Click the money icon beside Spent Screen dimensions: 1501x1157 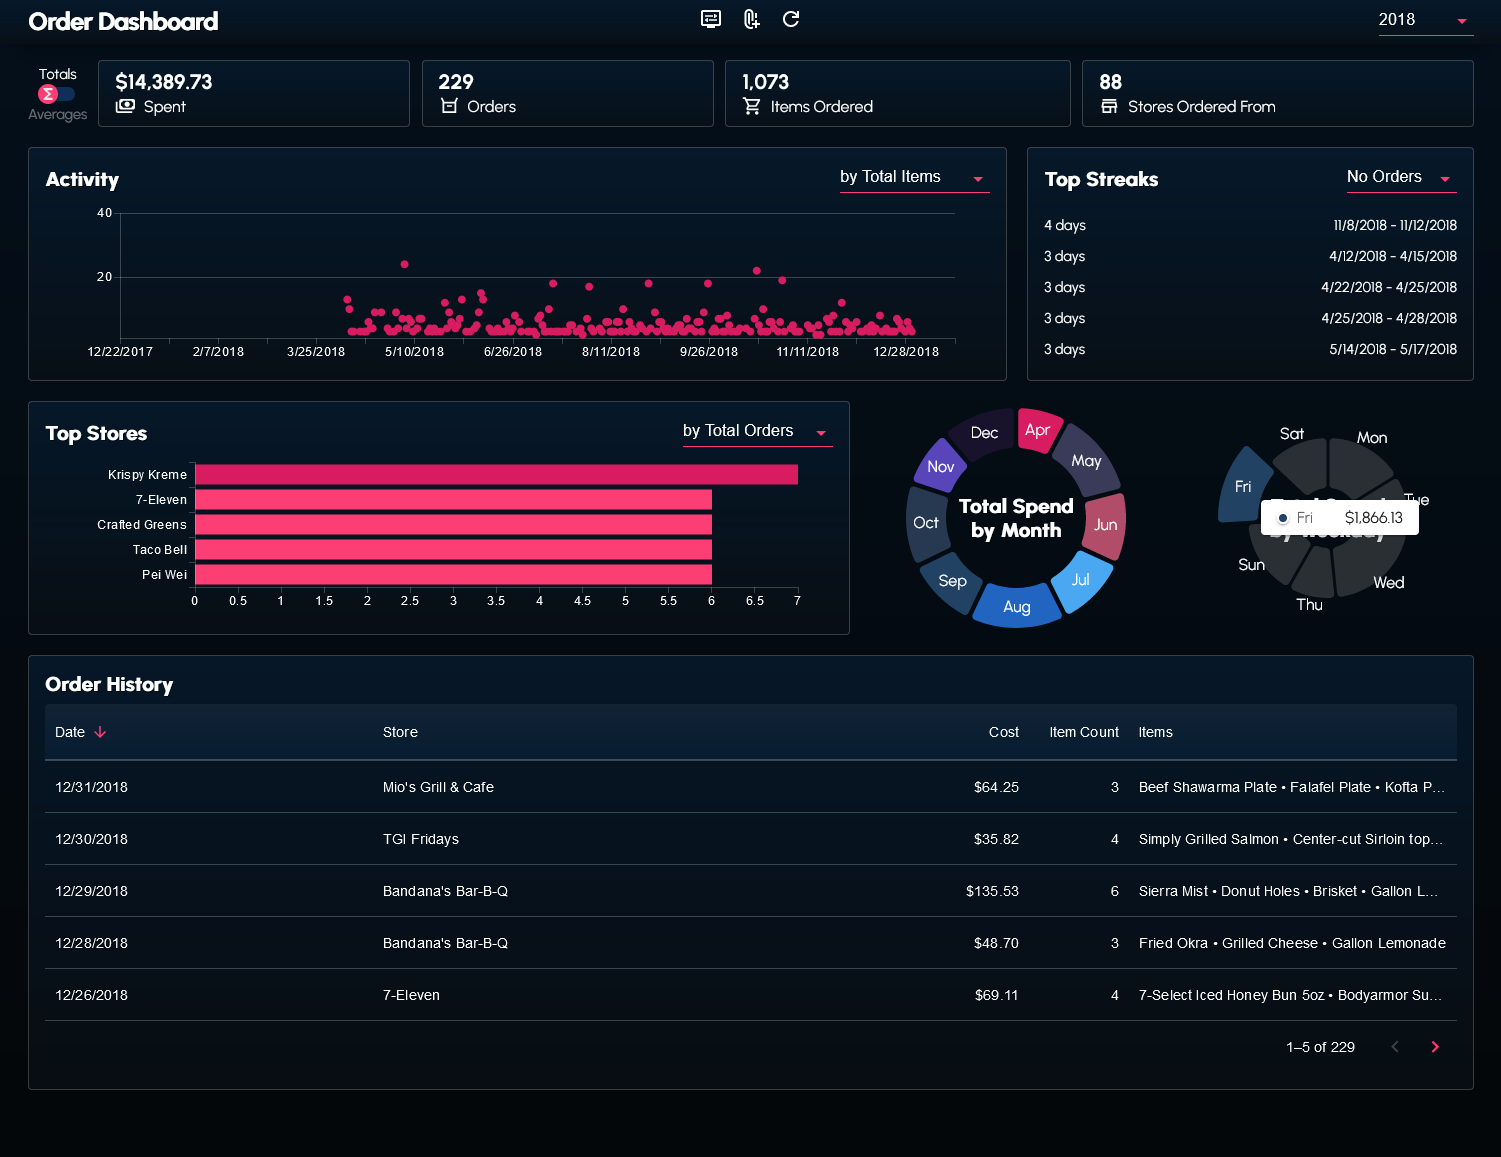[125, 106]
